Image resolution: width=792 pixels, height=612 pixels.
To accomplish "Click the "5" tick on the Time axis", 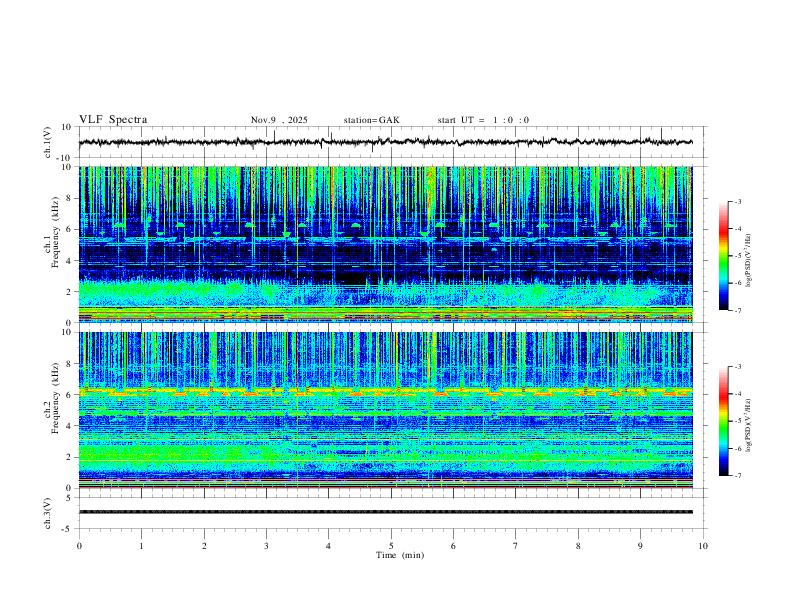I will pos(391,546).
